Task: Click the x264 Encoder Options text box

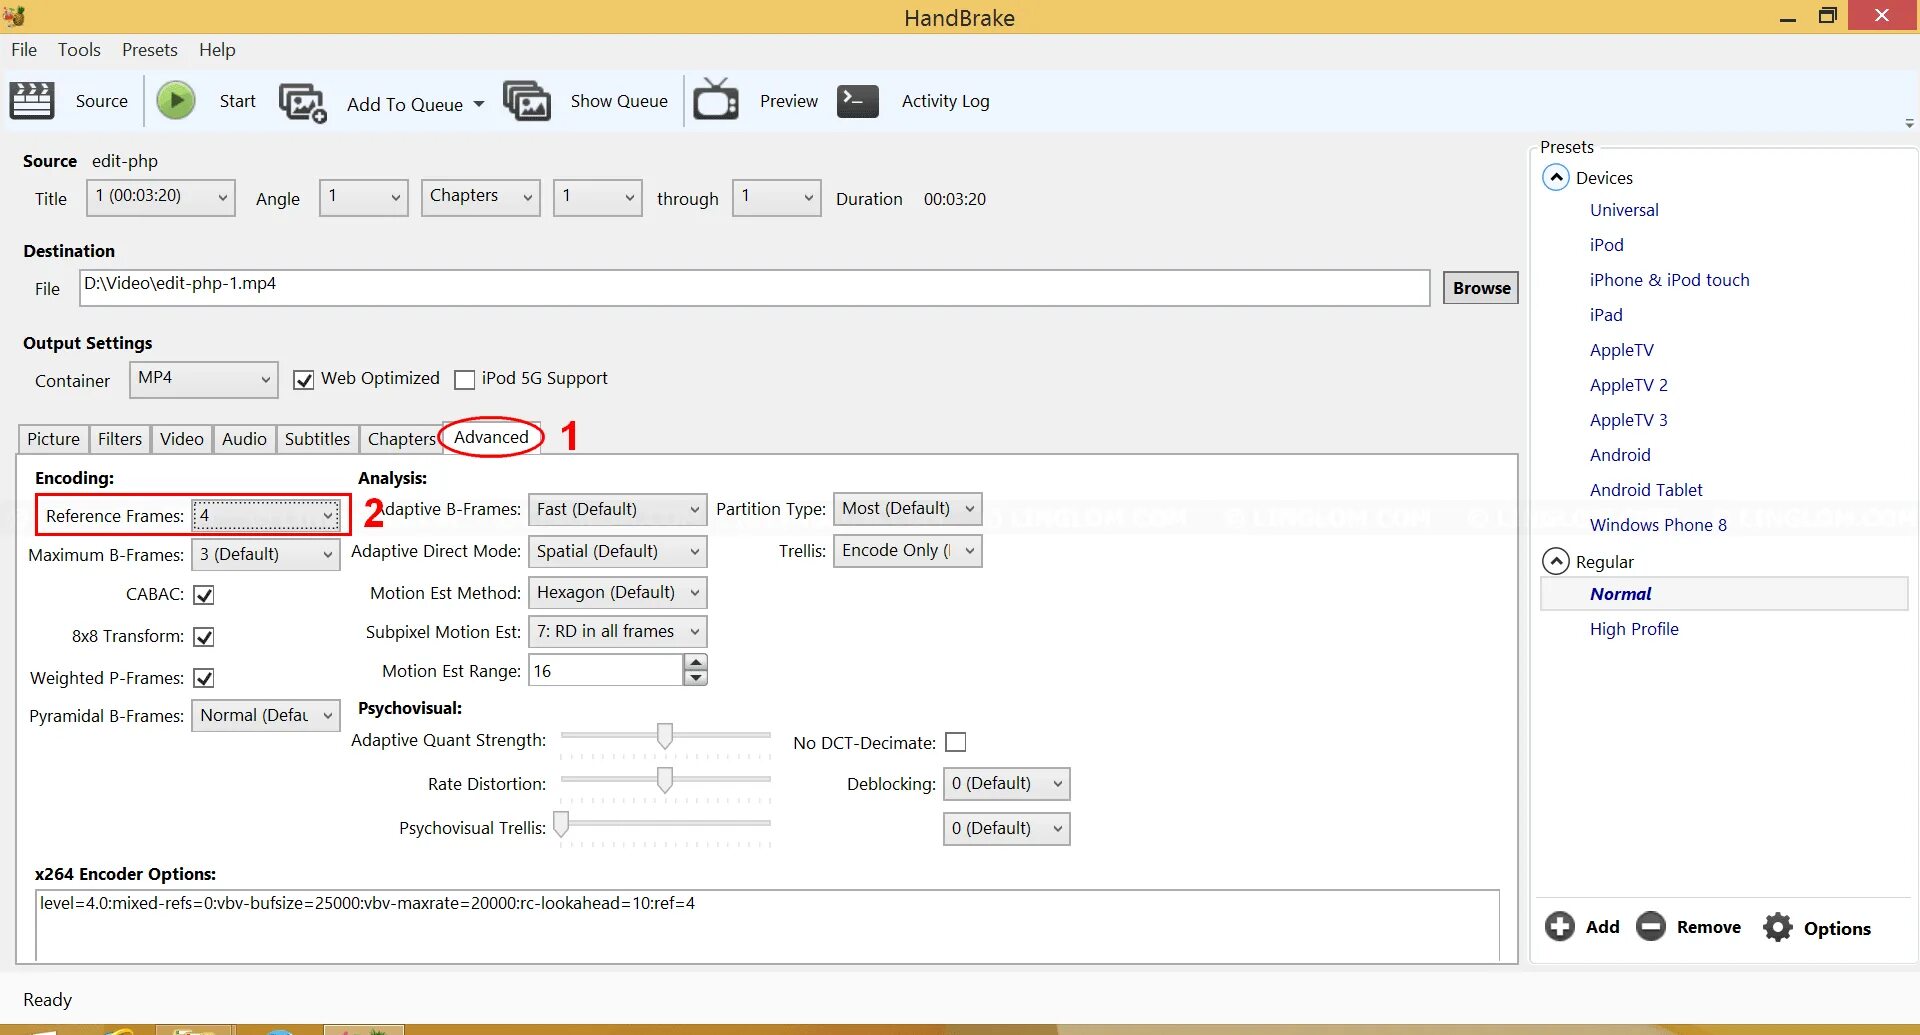Action: pyautogui.click(x=767, y=924)
